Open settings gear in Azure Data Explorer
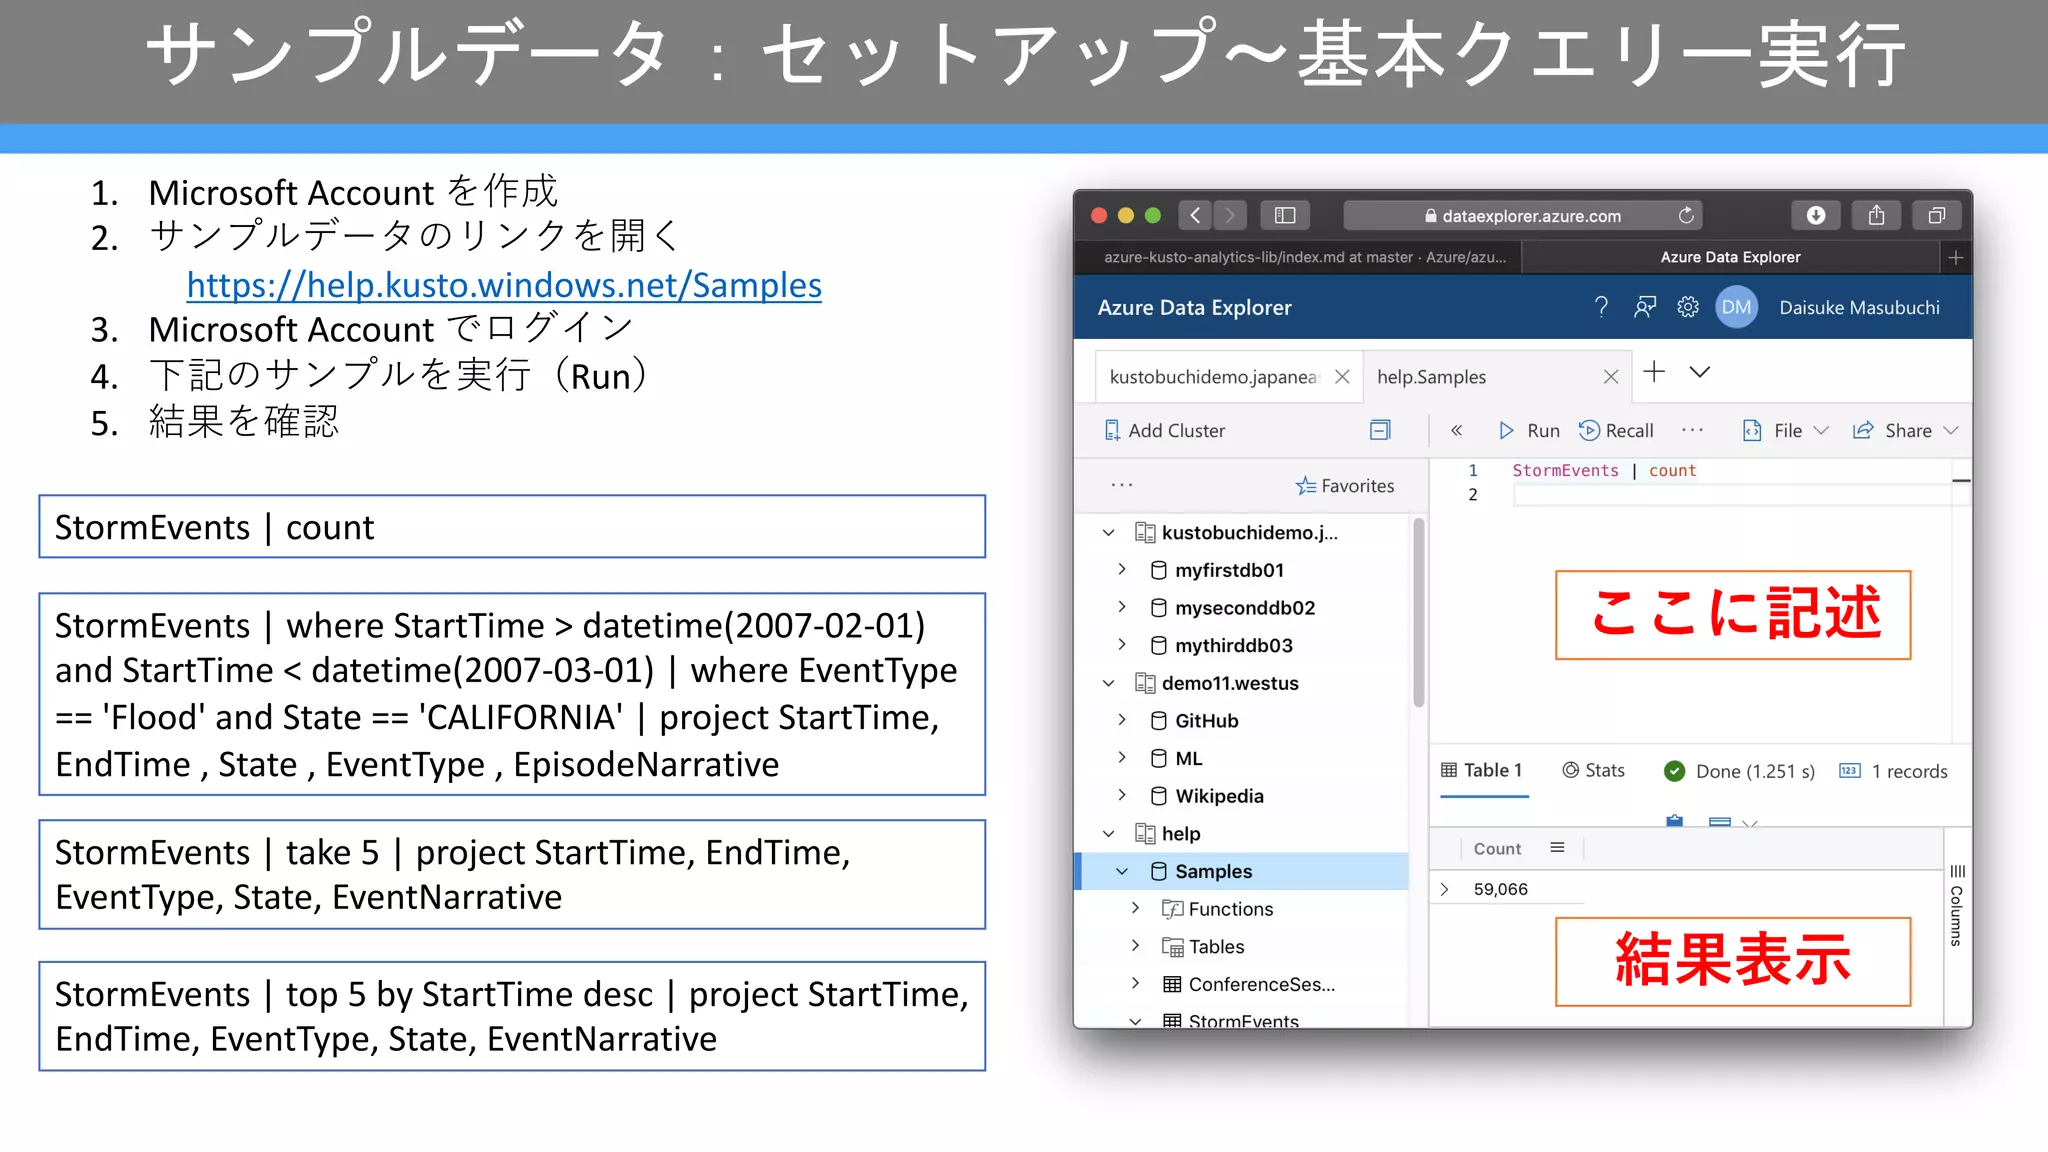The height and width of the screenshot is (1152, 2048). coord(1688,307)
